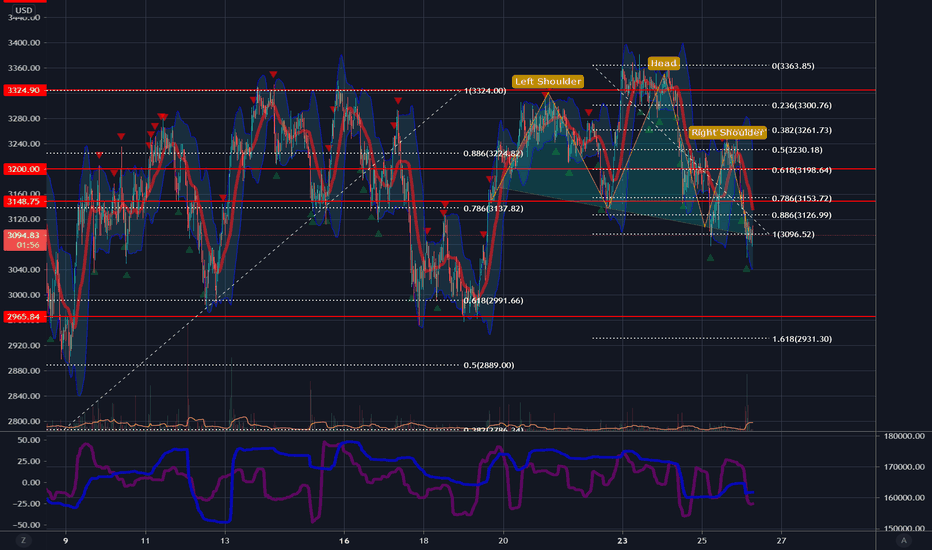Click Fibonacci level 0.382(3261.73) label
932x550 pixels.
pyautogui.click(x=802, y=130)
